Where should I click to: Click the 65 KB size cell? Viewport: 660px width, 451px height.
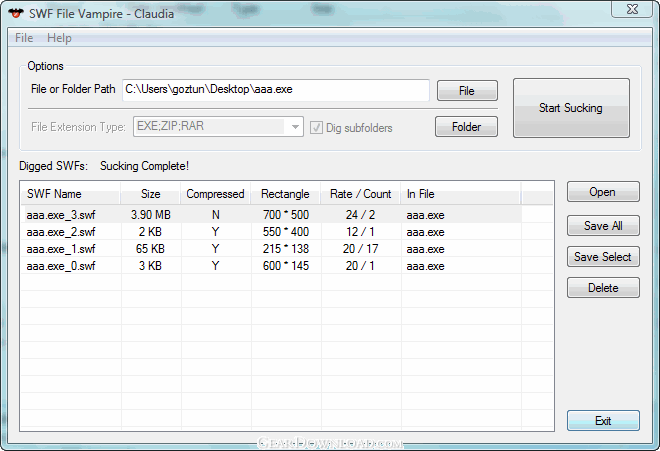[150, 249]
